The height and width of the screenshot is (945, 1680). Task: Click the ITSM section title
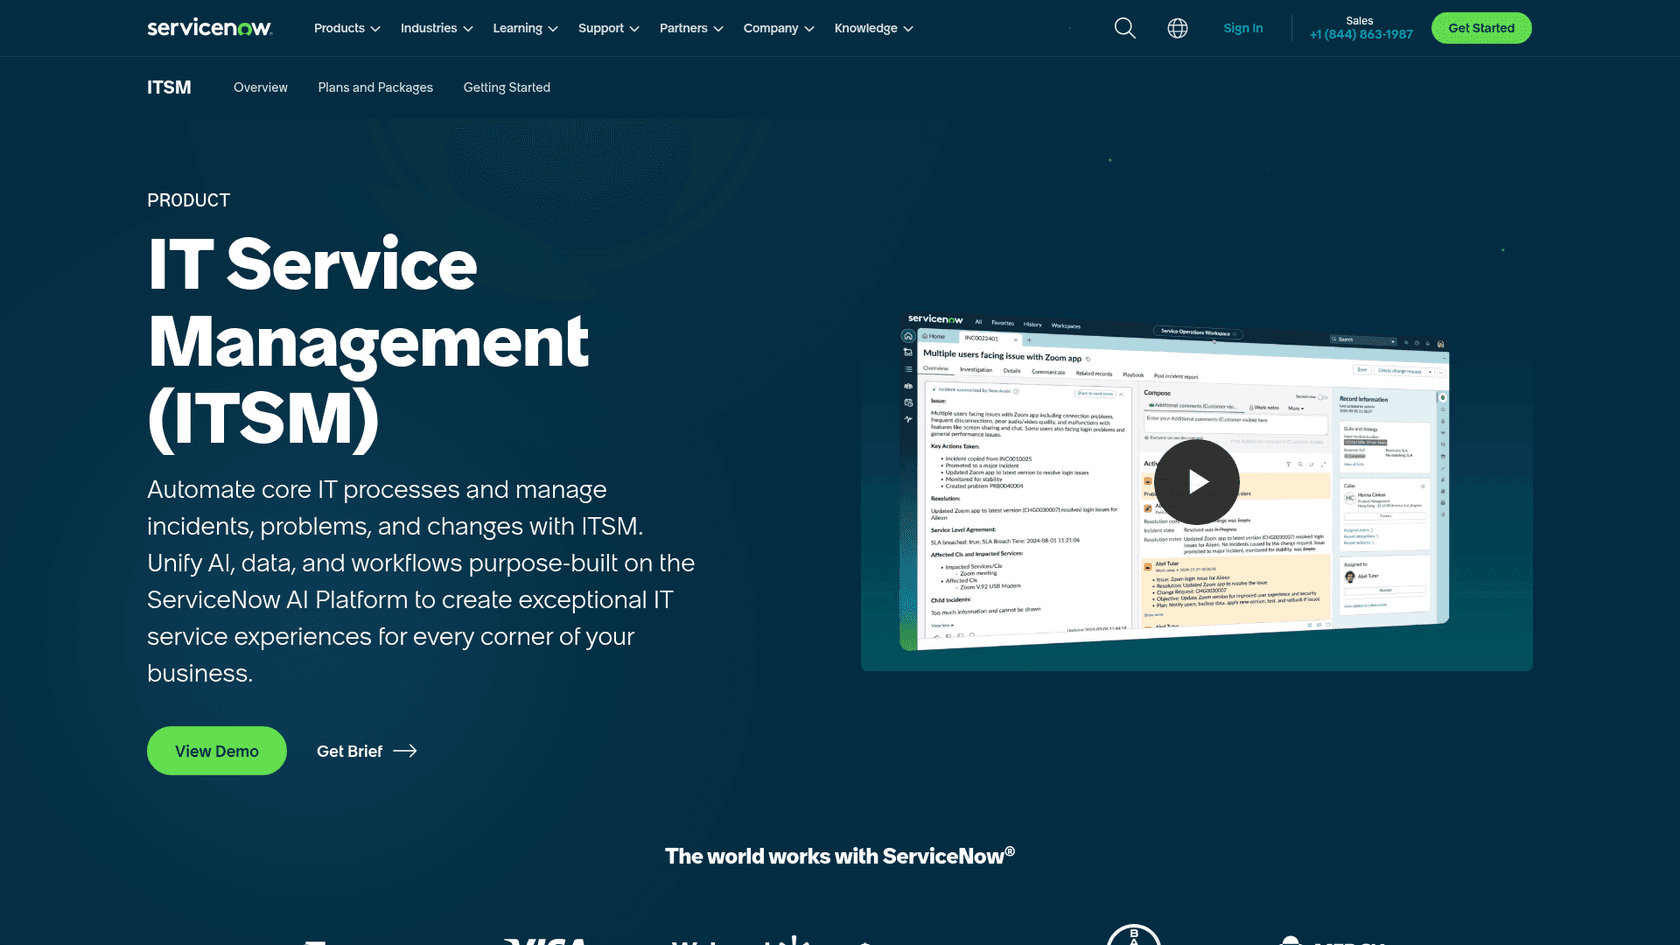[x=169, y=88]
